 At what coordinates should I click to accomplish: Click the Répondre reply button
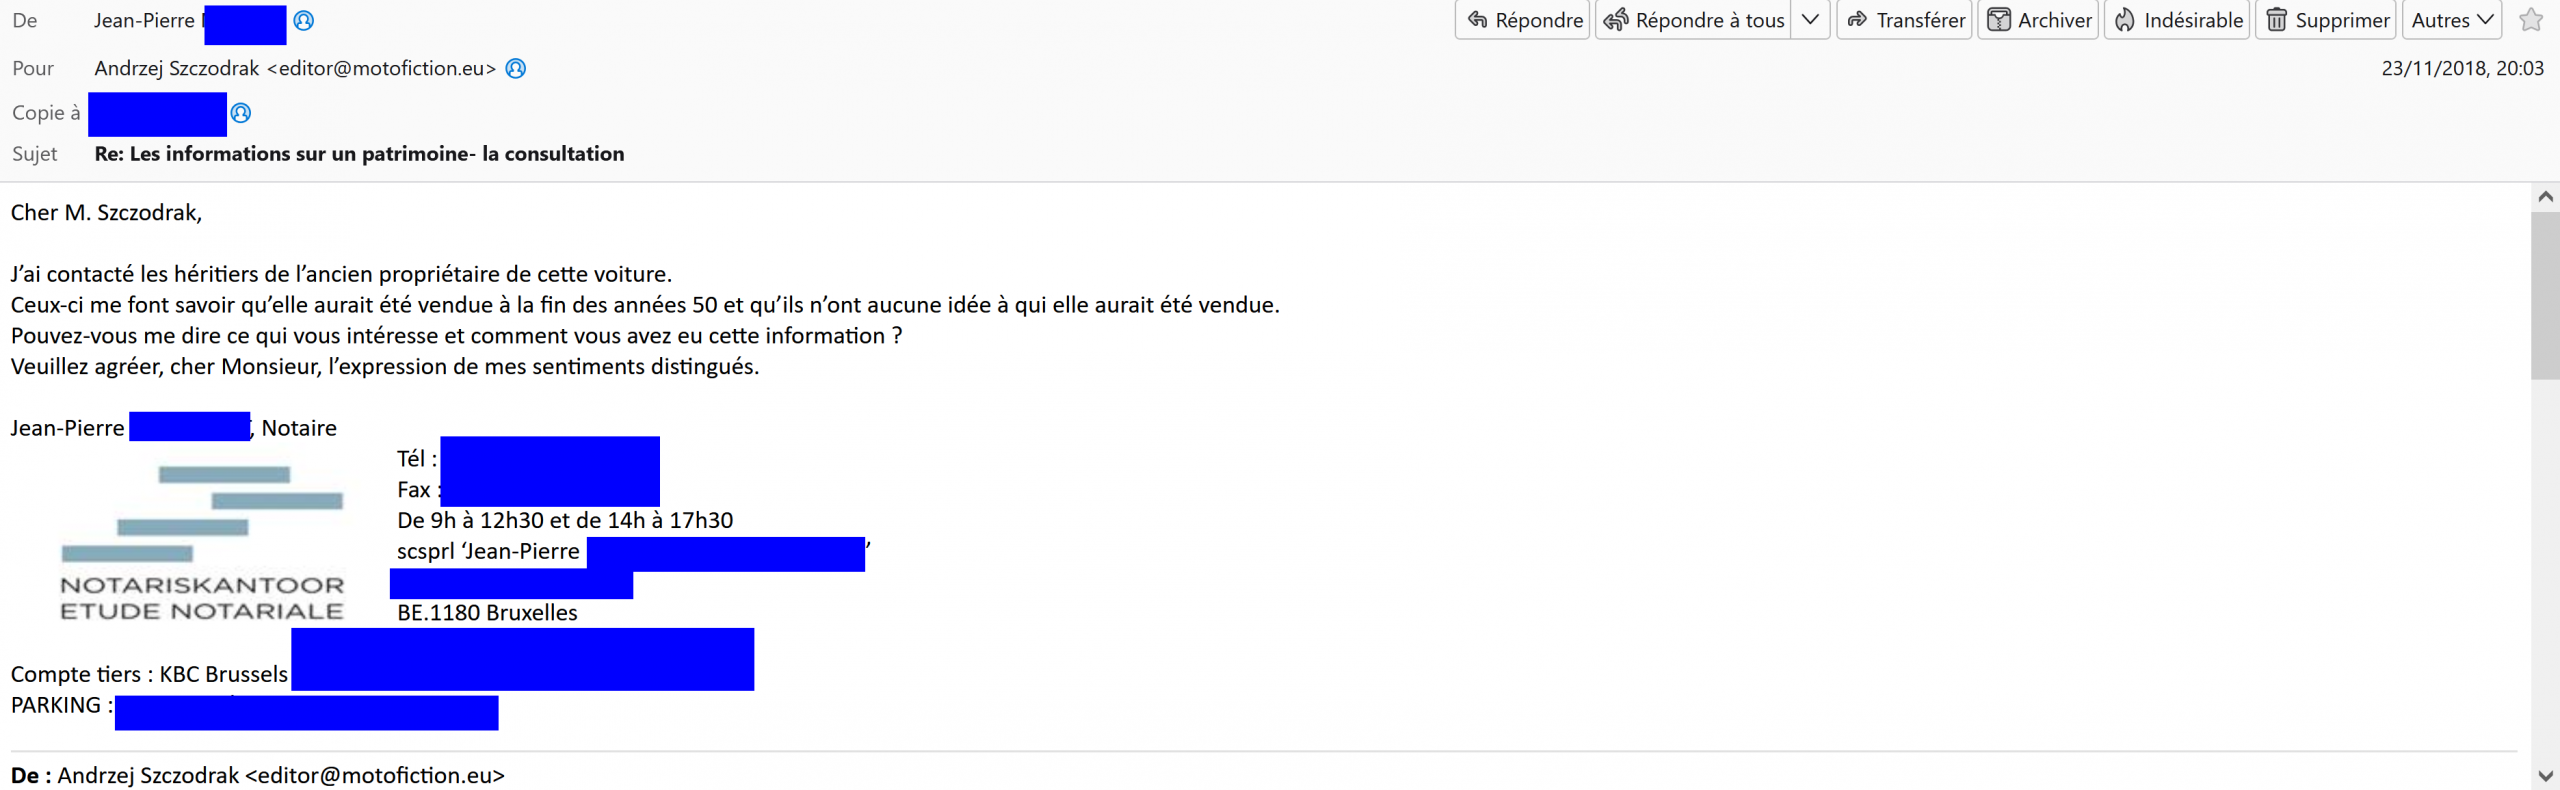pos(1522,20)
